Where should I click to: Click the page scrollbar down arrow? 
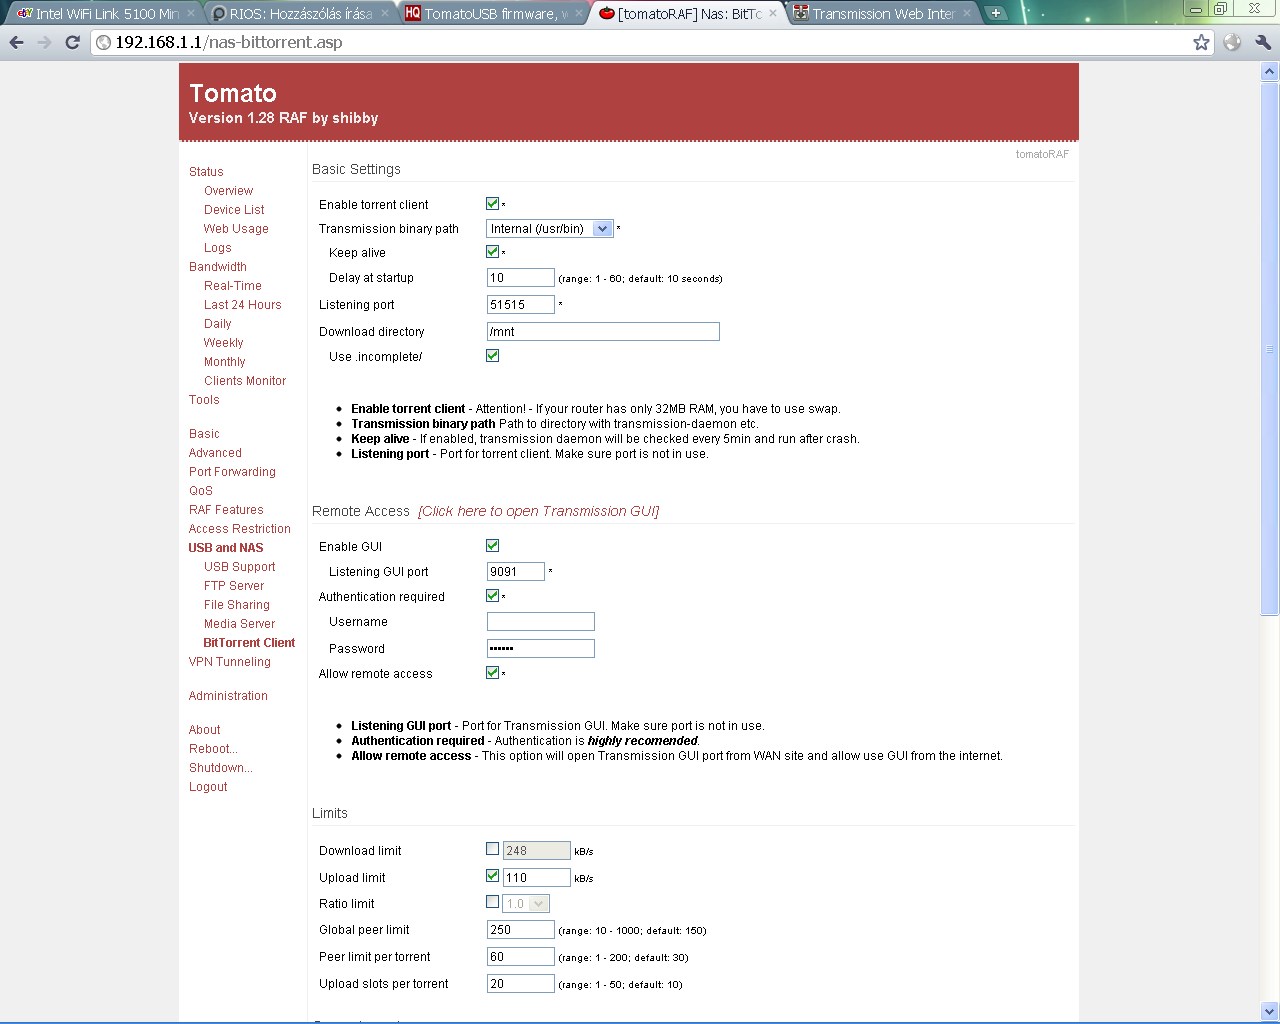click(x=1270, y=1012)
